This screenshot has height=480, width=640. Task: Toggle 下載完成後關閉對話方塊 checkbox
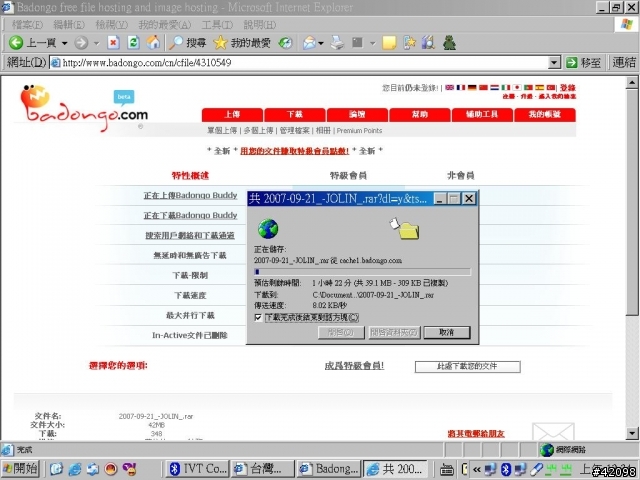[x=258, y=317]
